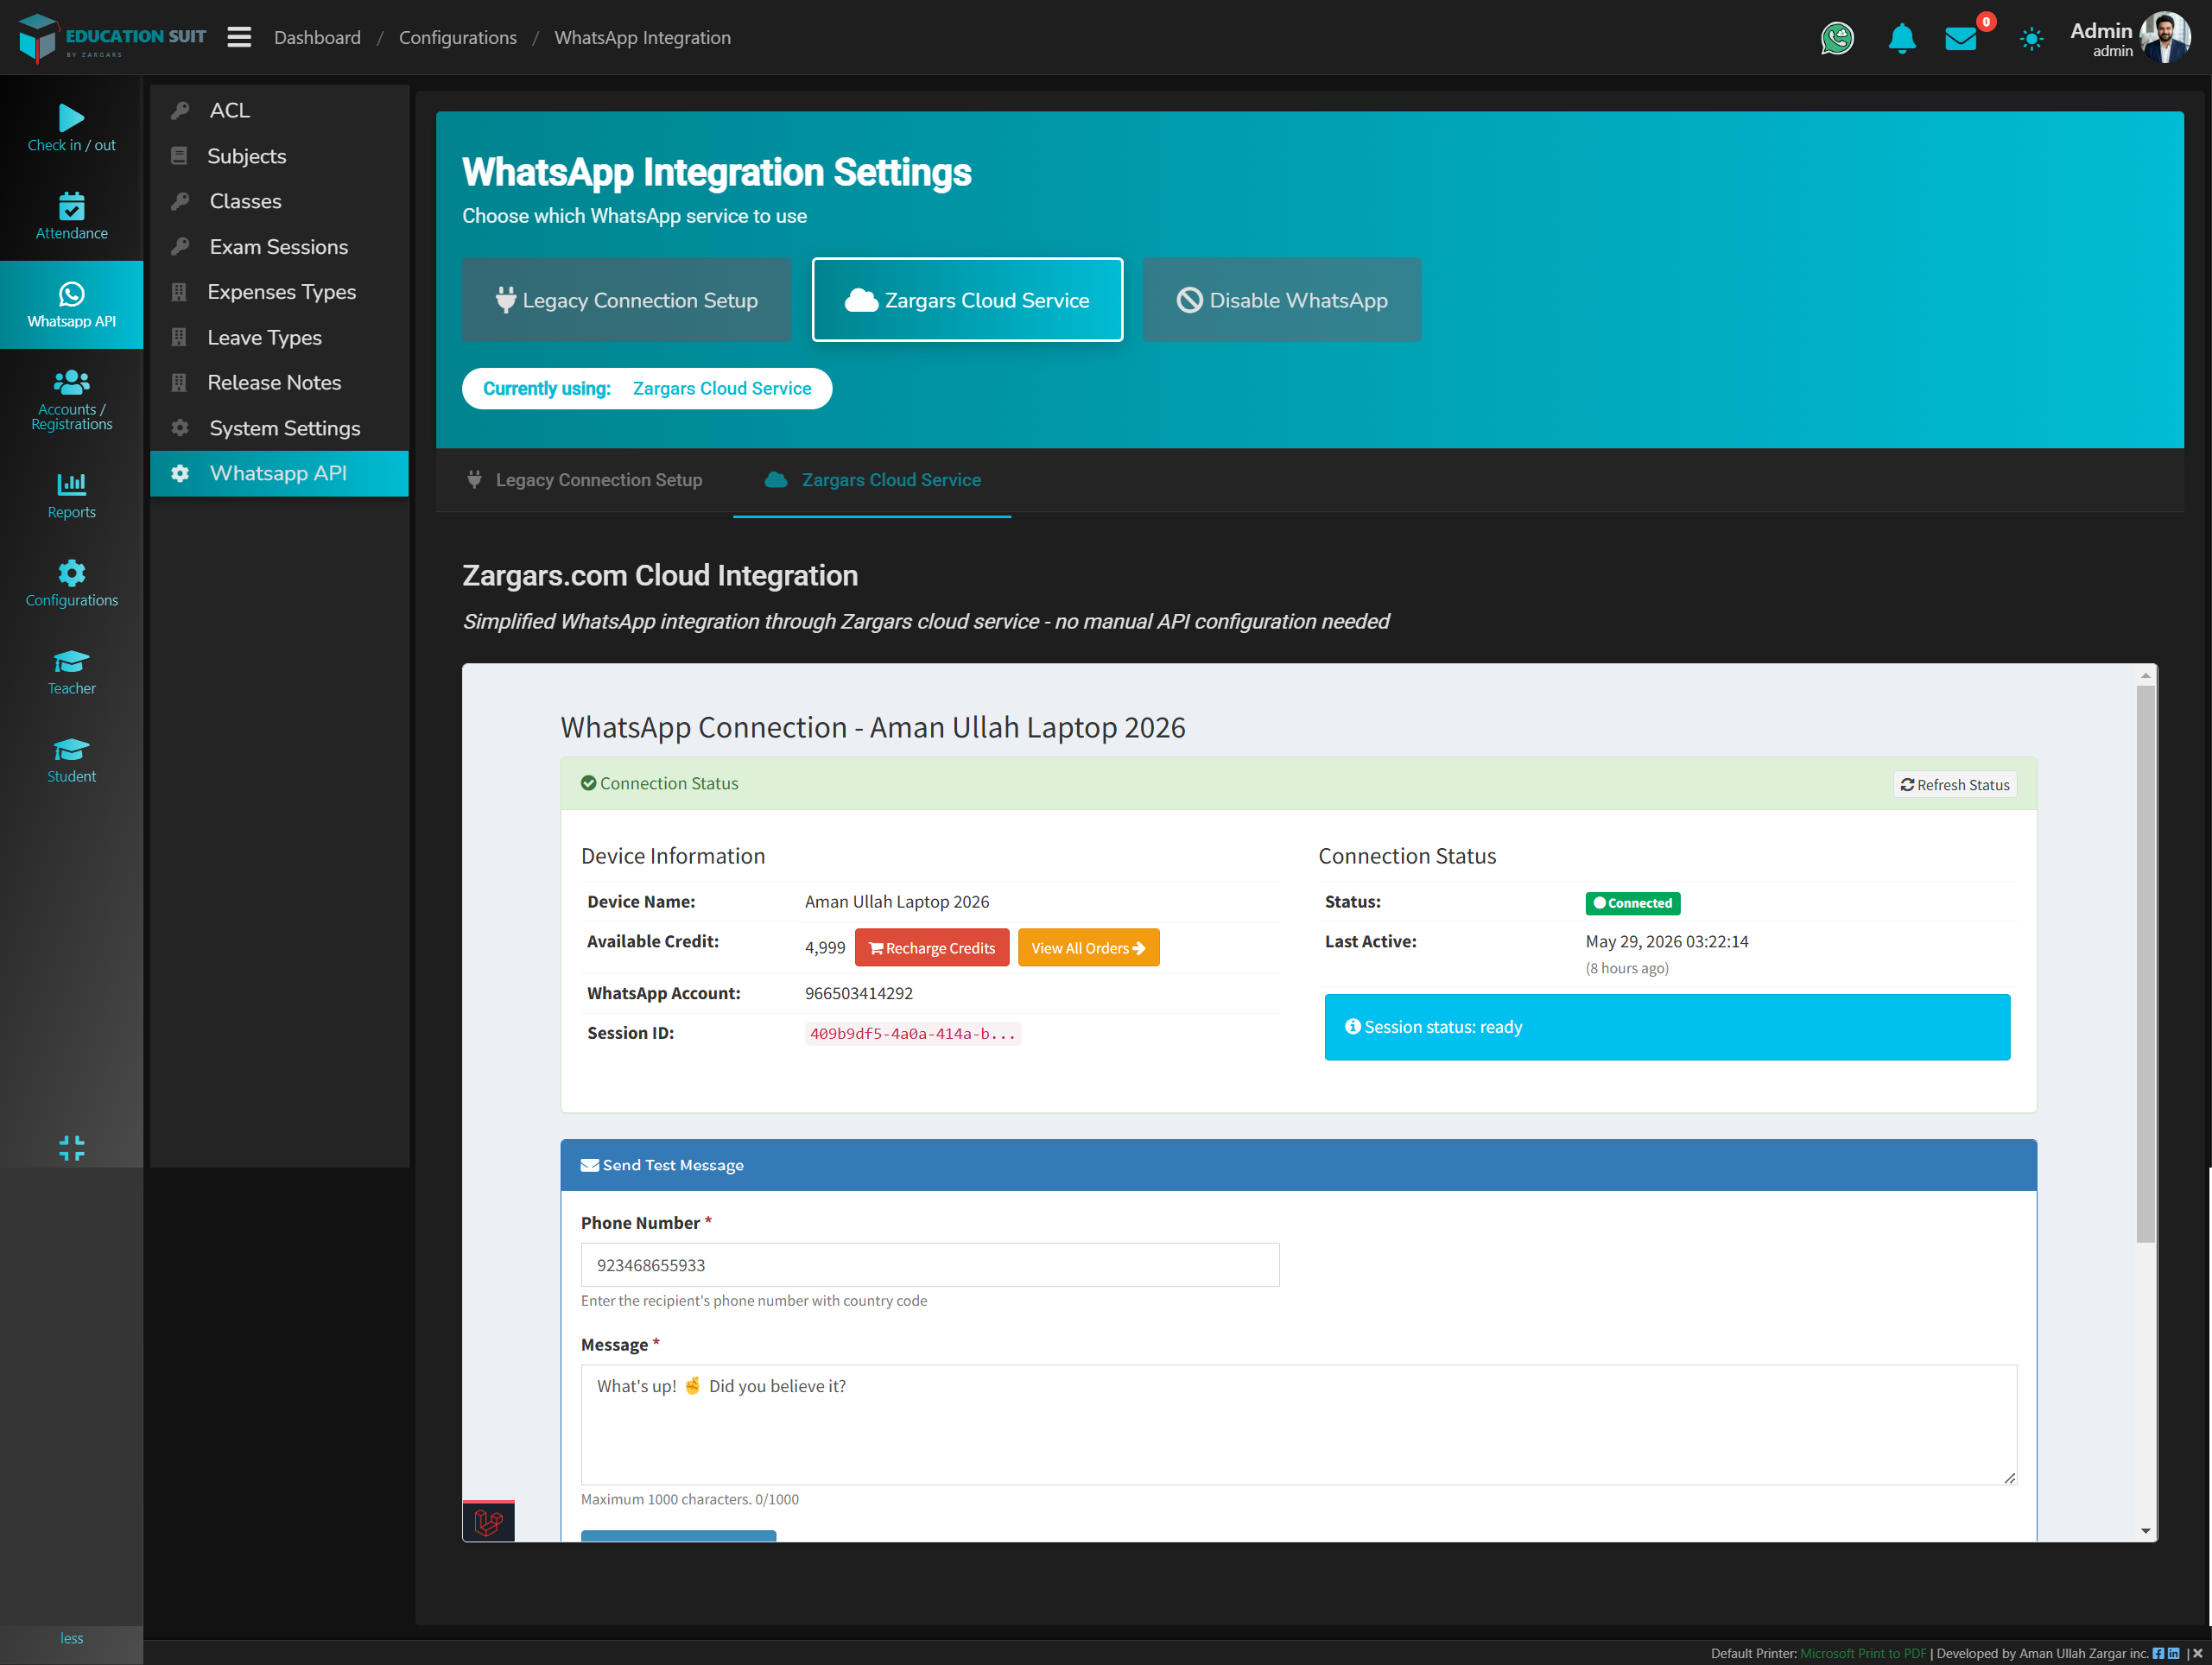Open the Attendance calendar icon in sidebar

point(71,217)
